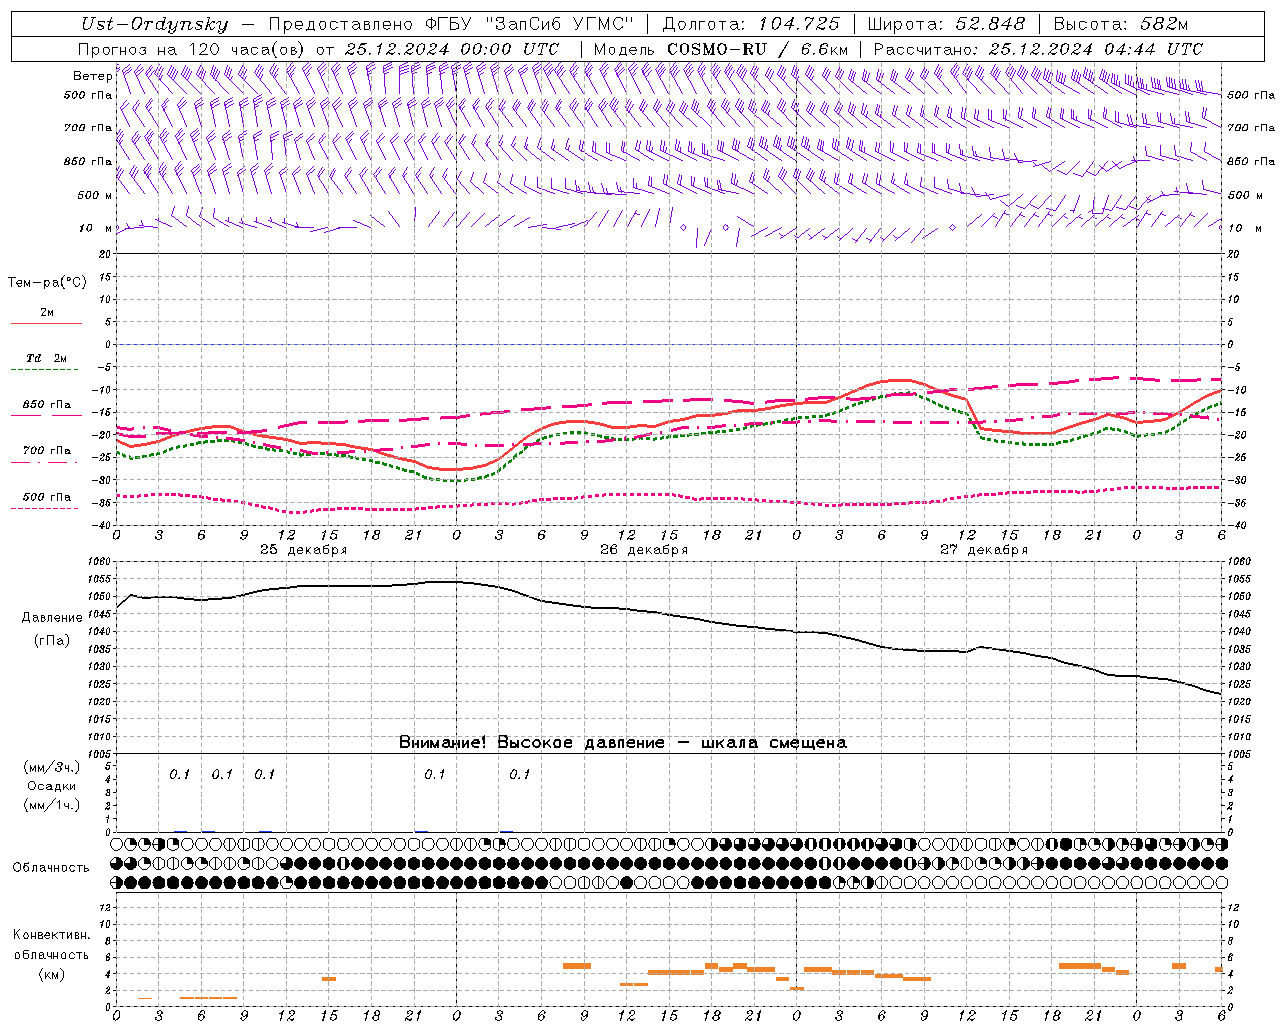Click the Облачность cloudiness label
Screen dimensions: 1280x1024
(x=51, y=868)
